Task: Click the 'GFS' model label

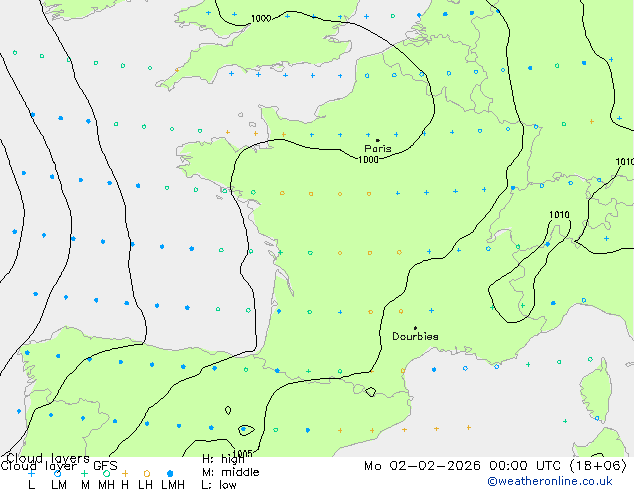Action: pos(105,466)
